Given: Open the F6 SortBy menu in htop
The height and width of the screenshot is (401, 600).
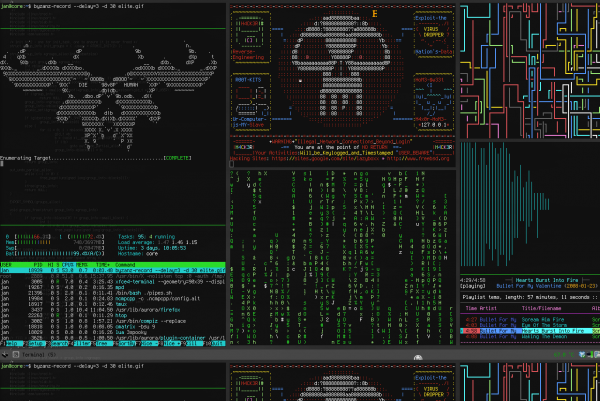Looking at the screenshot, I should point(124,344).
